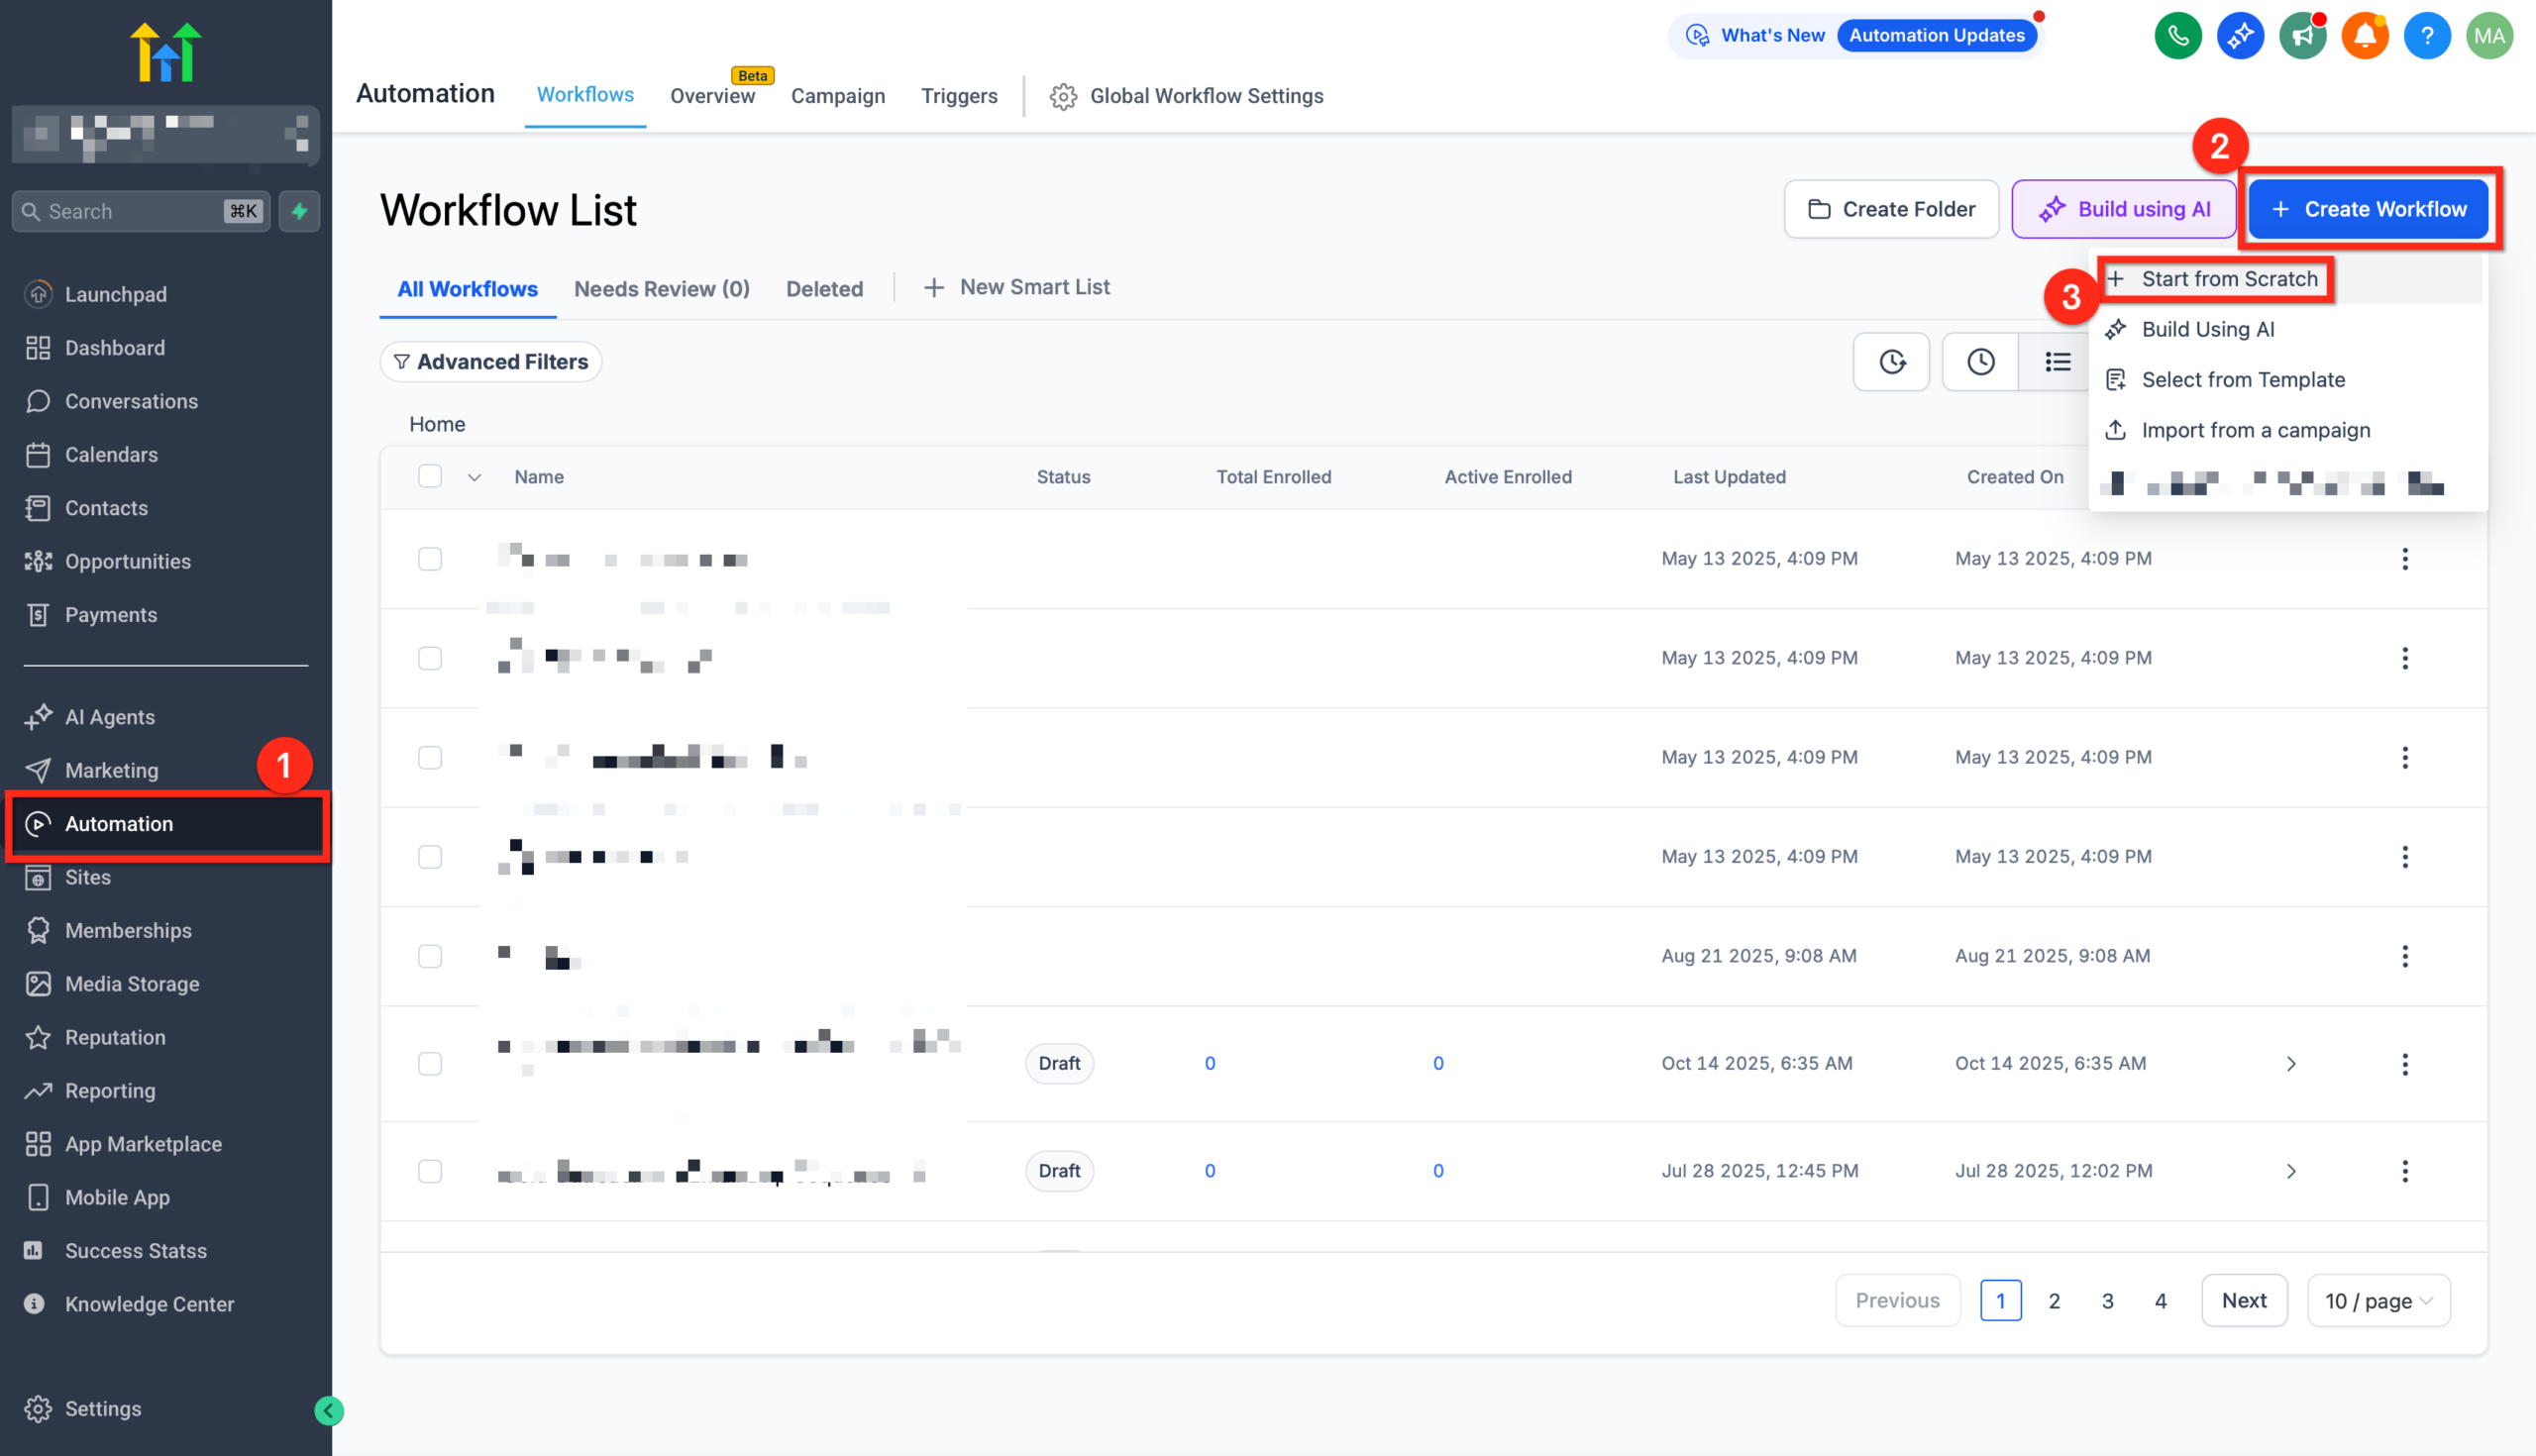
Task: Open announcements via the megaphone icon
Action: (x=2303, y=35)
